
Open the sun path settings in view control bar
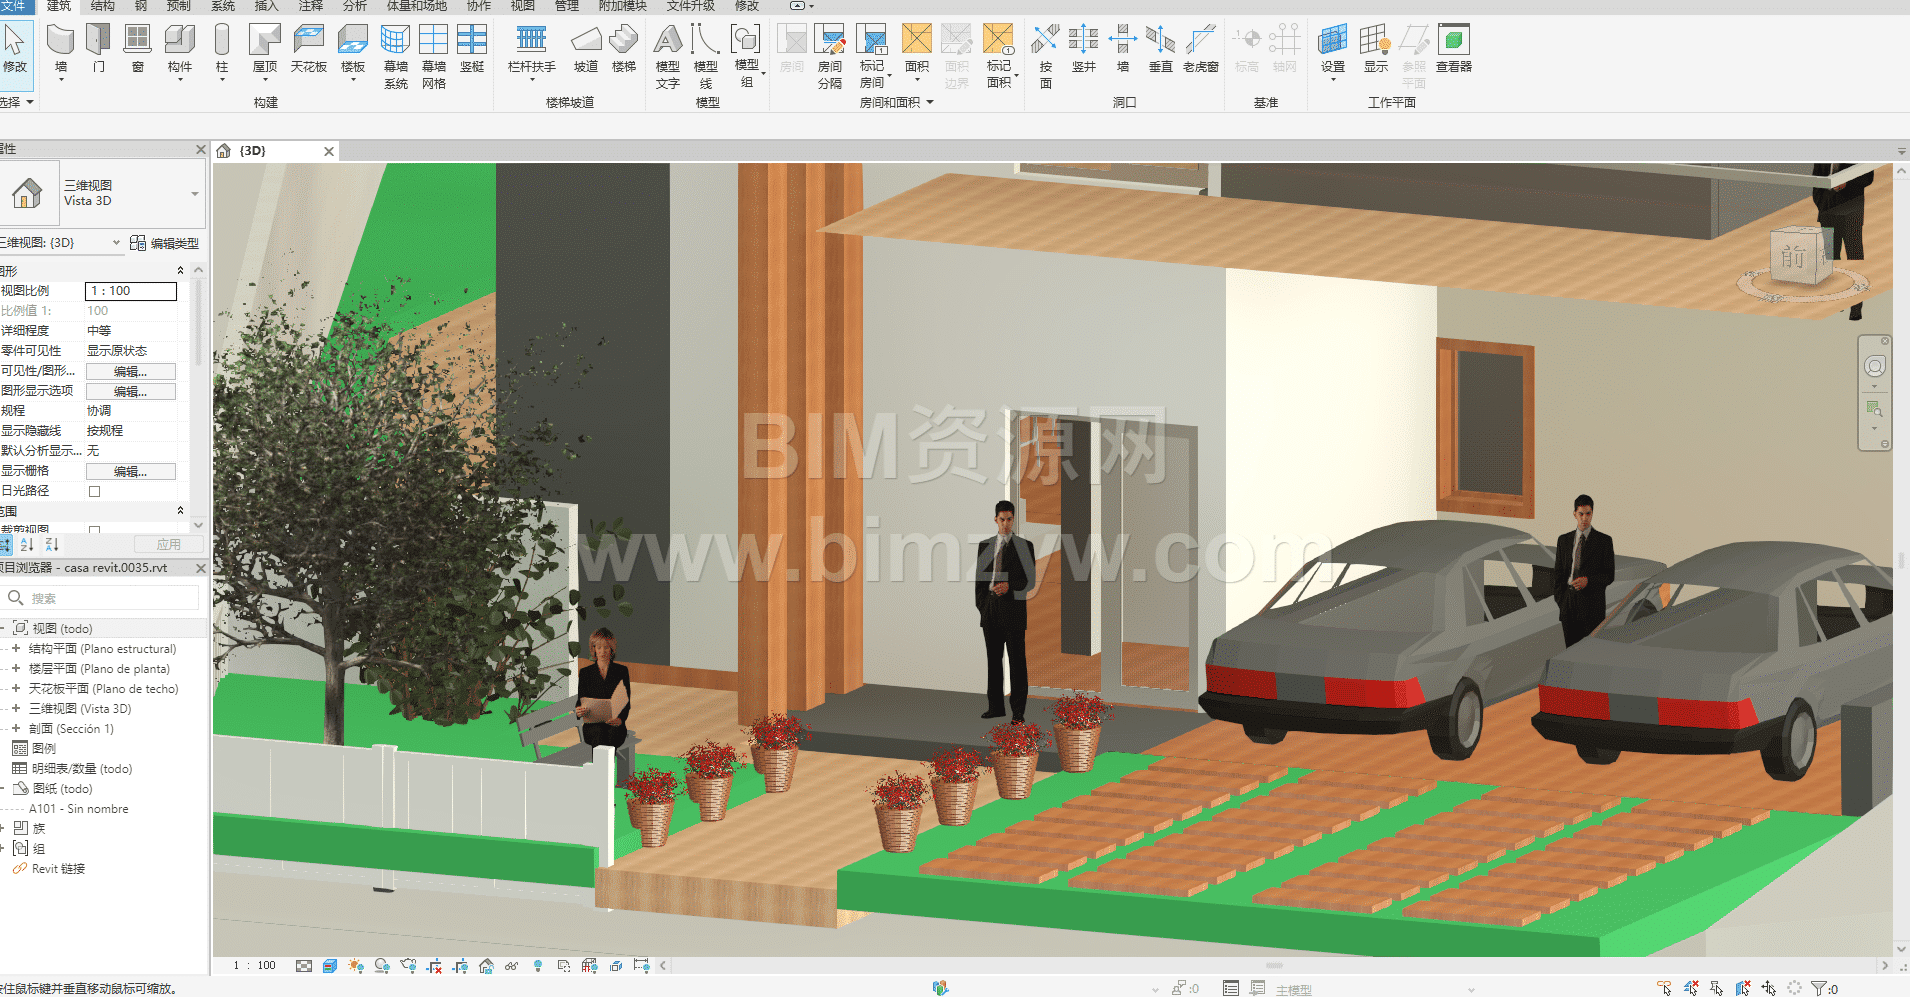(x=356, y=966)
